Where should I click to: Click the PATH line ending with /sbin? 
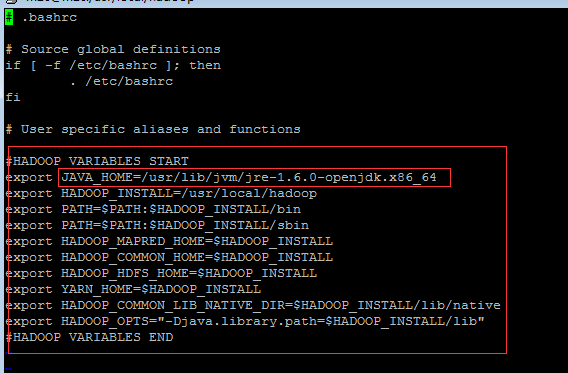[157, 225]
